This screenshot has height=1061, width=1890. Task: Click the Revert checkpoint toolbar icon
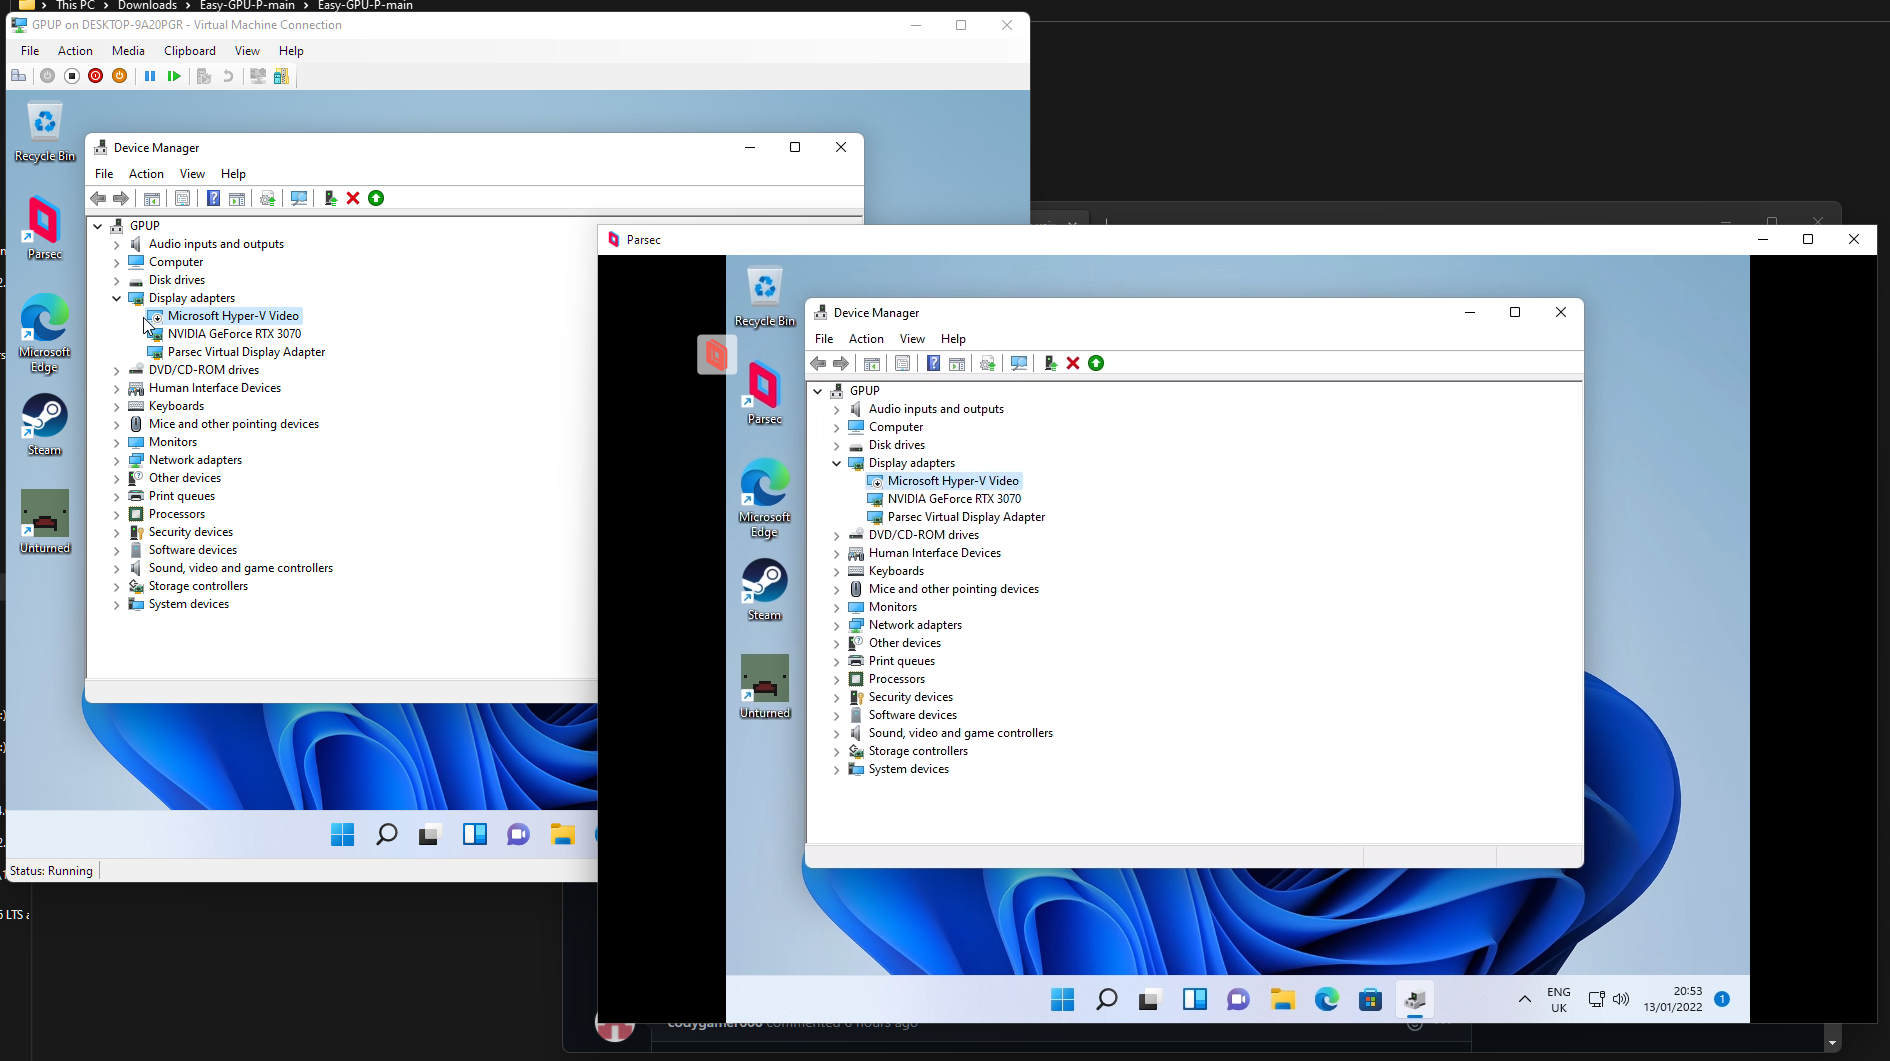point(227,76)
